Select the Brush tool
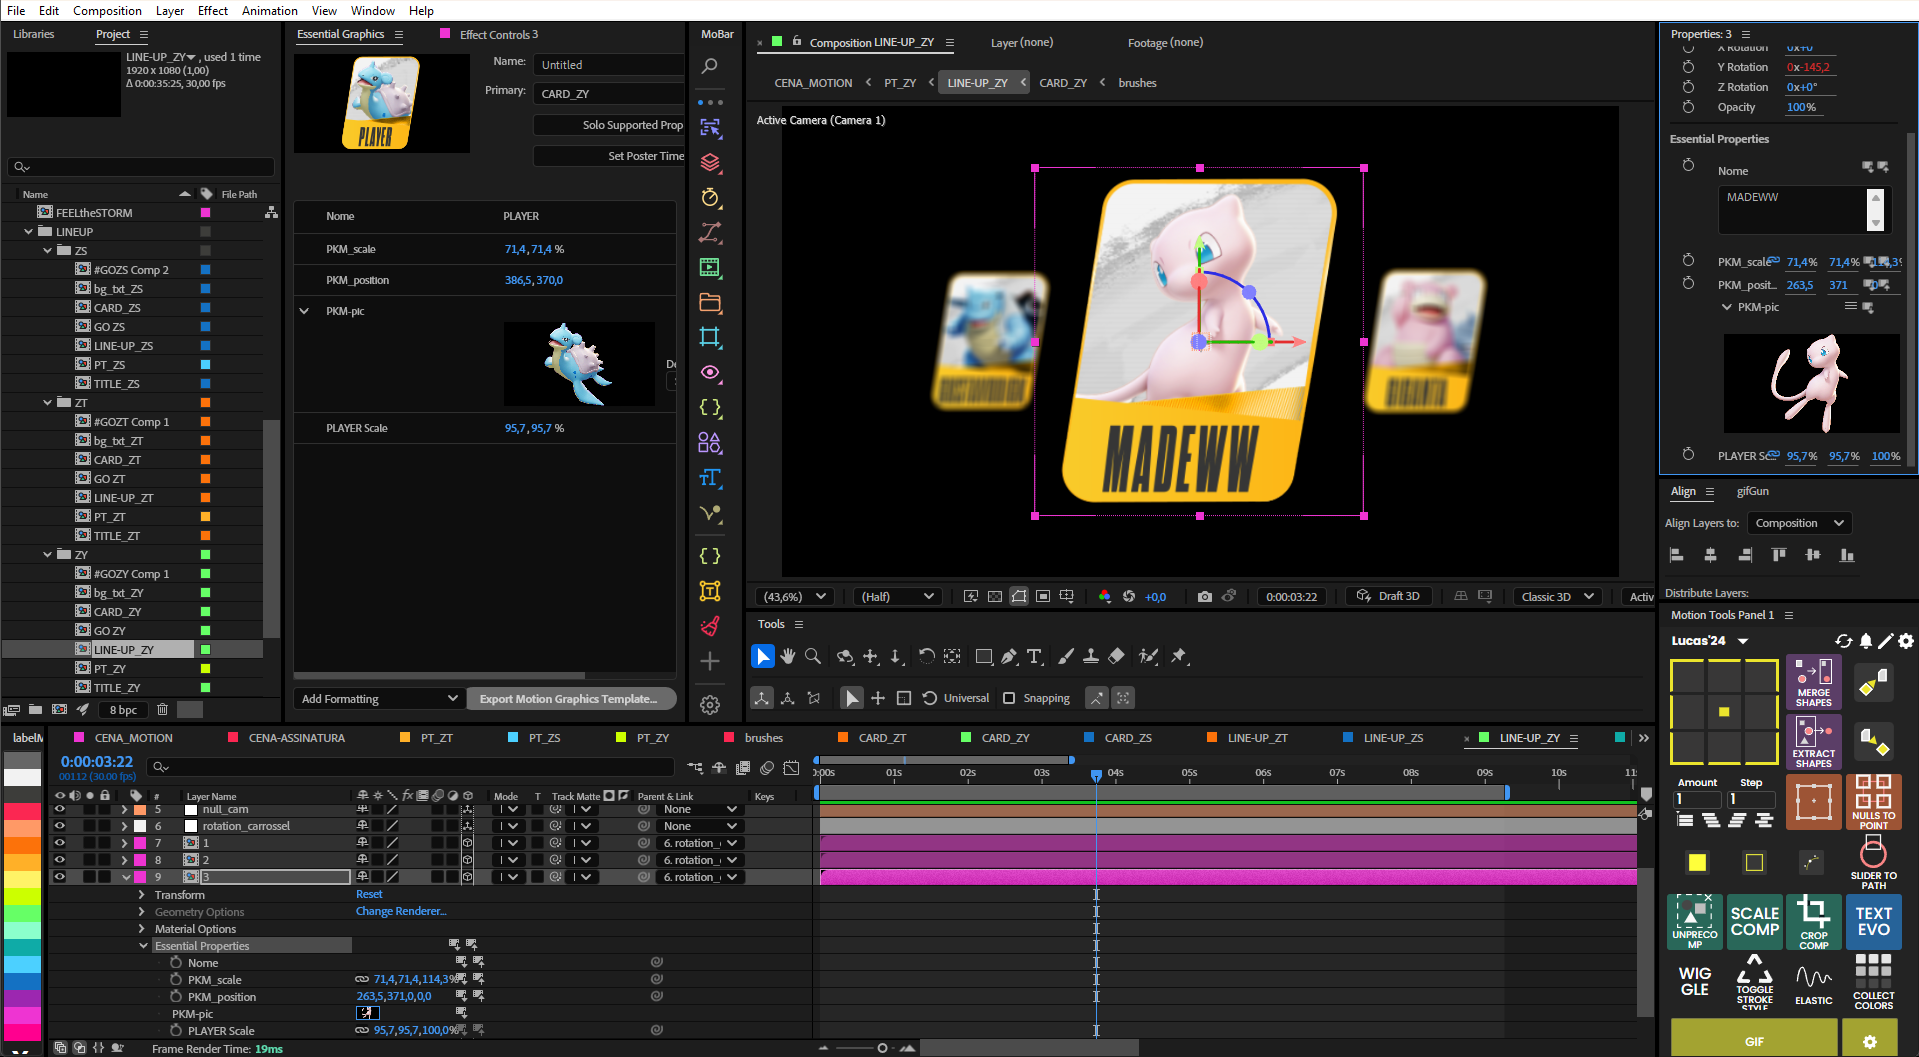This screenshot has height=1057, width=1919. click(1066, 656)
